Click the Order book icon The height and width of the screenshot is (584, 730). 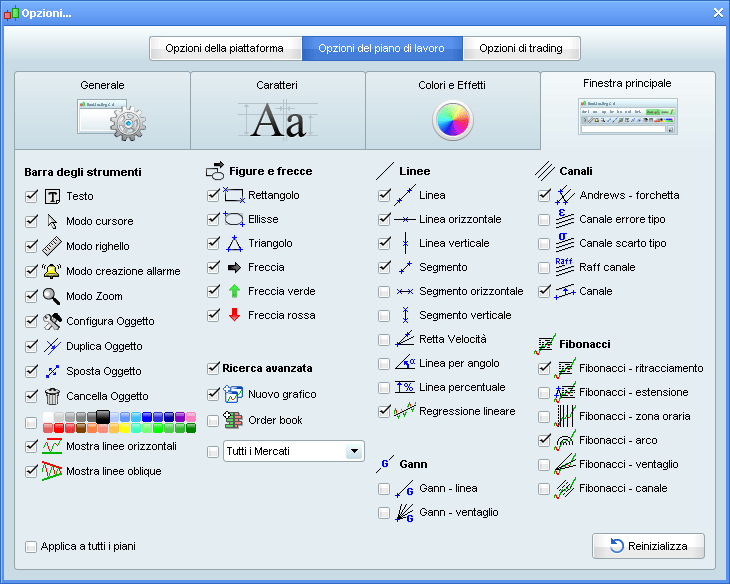pos(234,420)
